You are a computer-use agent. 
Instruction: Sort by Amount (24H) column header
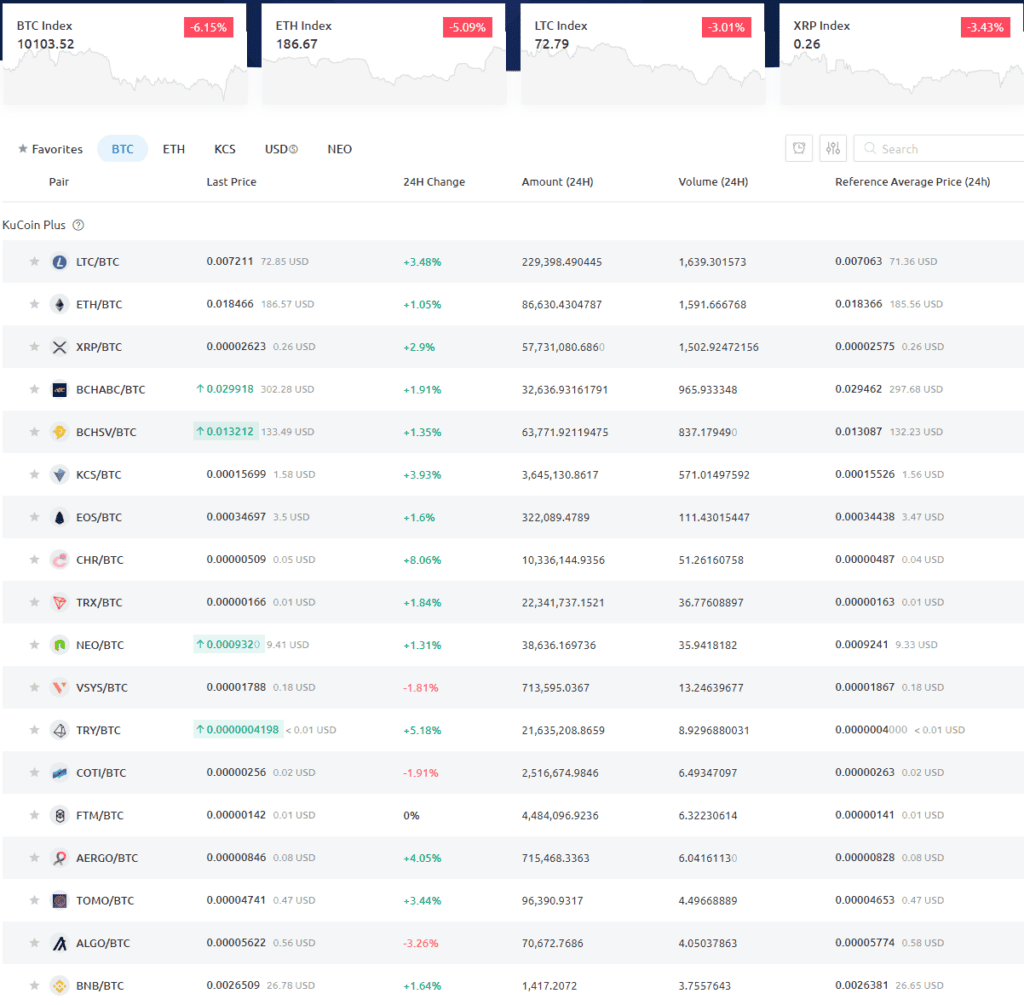557,182
